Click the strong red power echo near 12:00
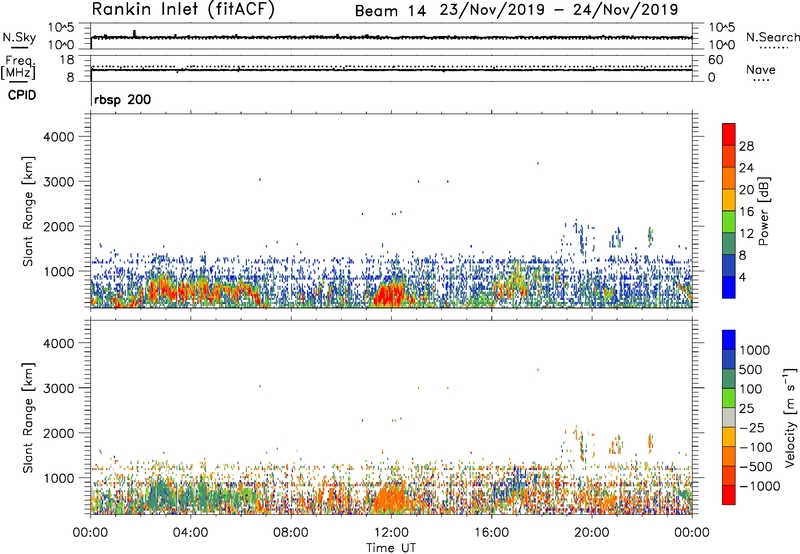The image size is (800, 554). 389,295
